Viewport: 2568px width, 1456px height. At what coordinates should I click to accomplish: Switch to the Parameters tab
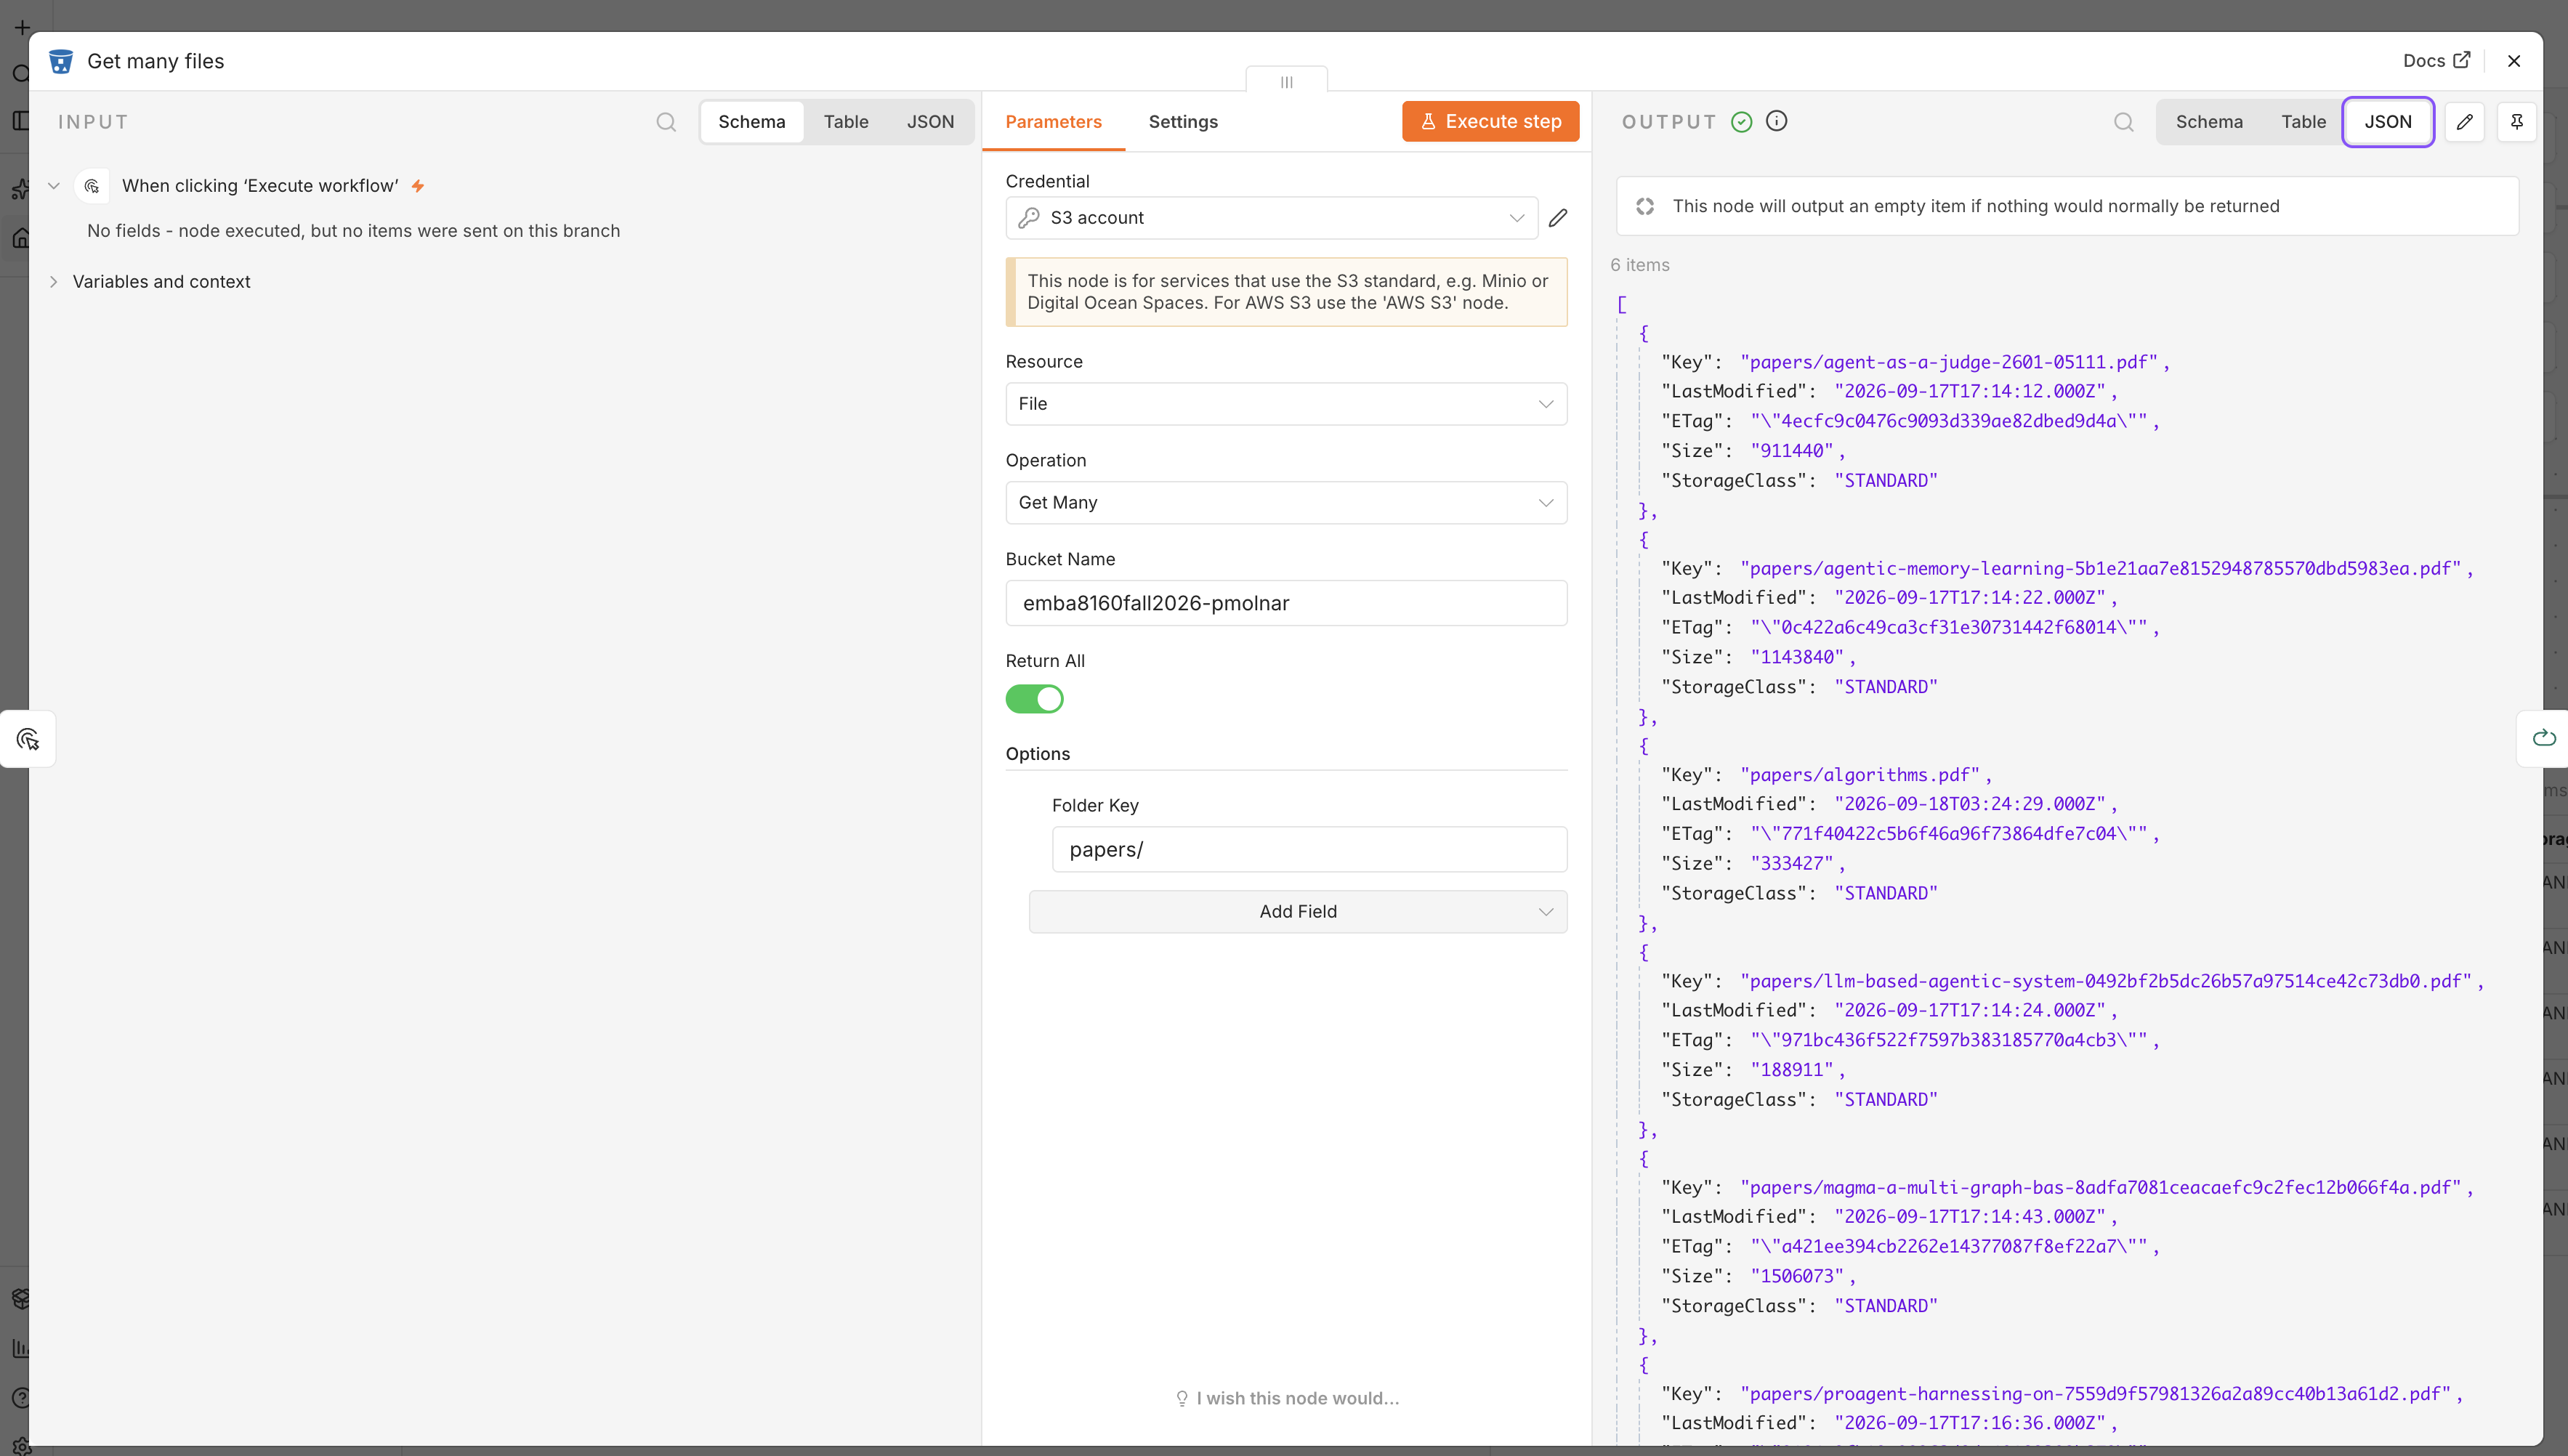coord(1053,122)
